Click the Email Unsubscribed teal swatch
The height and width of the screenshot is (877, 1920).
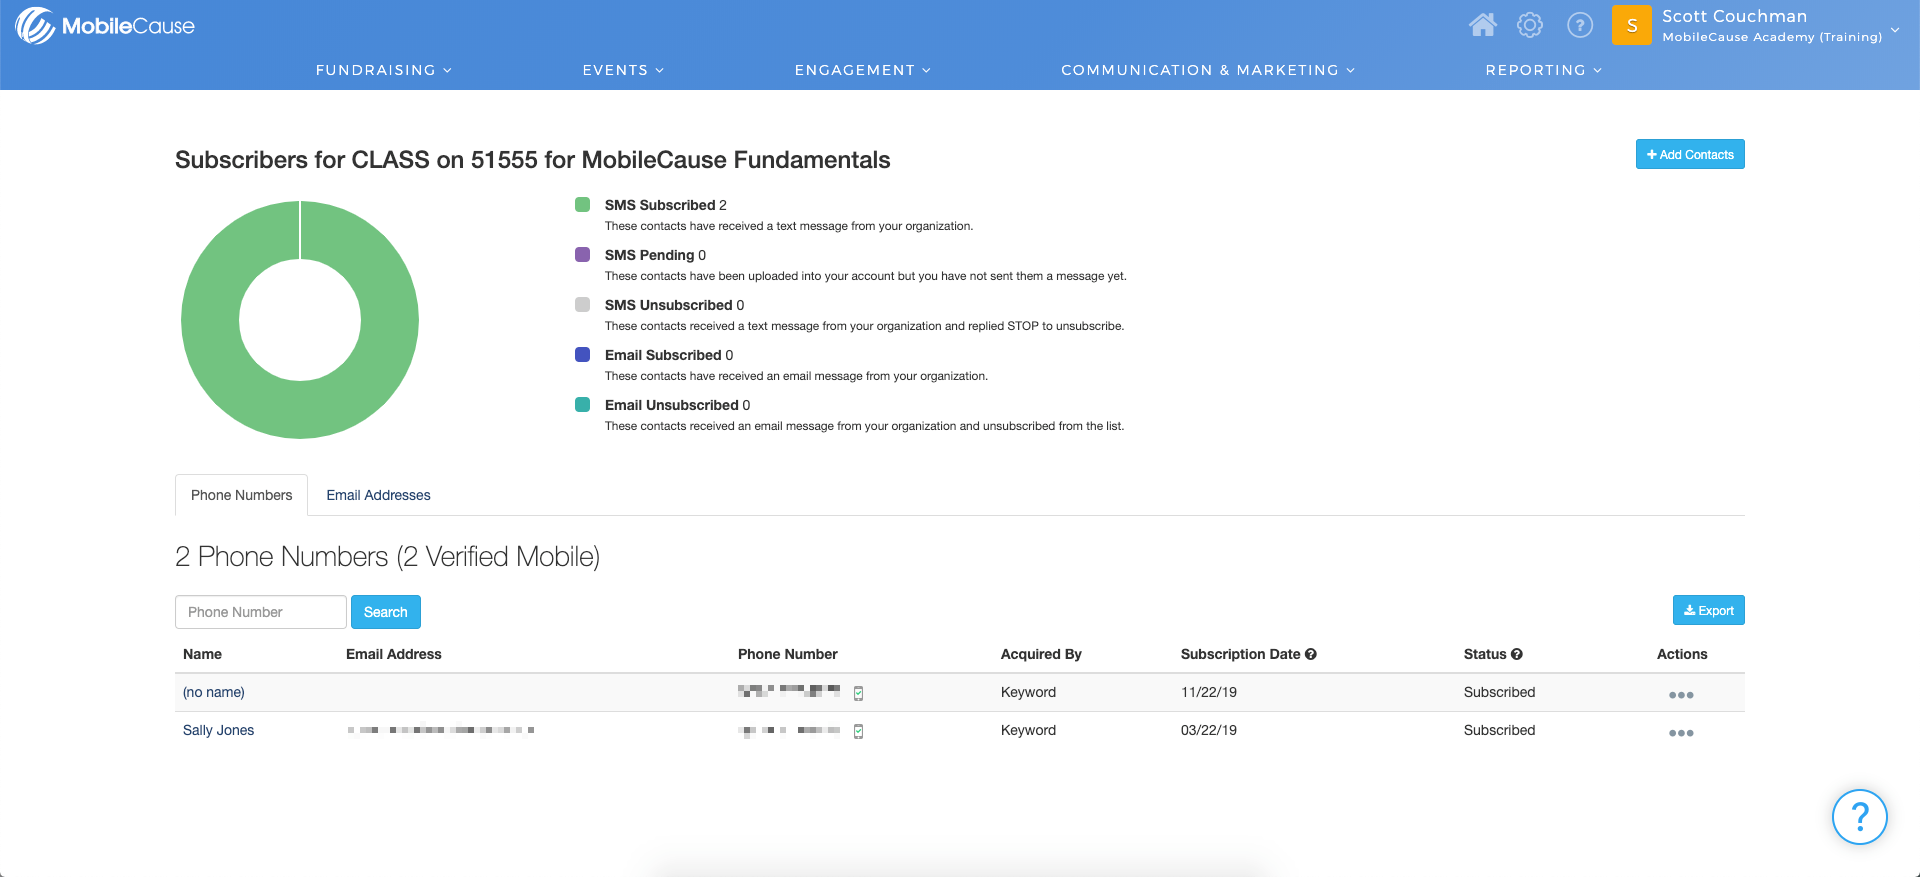(x=582, y=405)
